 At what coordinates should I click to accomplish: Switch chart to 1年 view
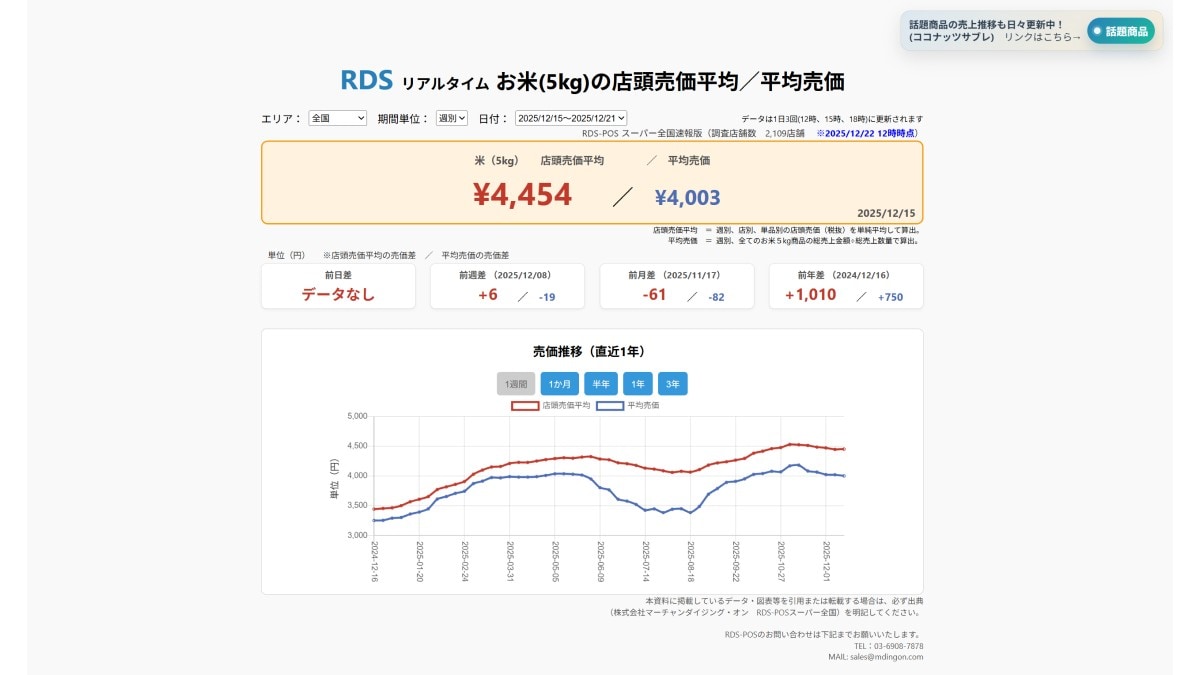pyautogui.click(x=636, y=383)
